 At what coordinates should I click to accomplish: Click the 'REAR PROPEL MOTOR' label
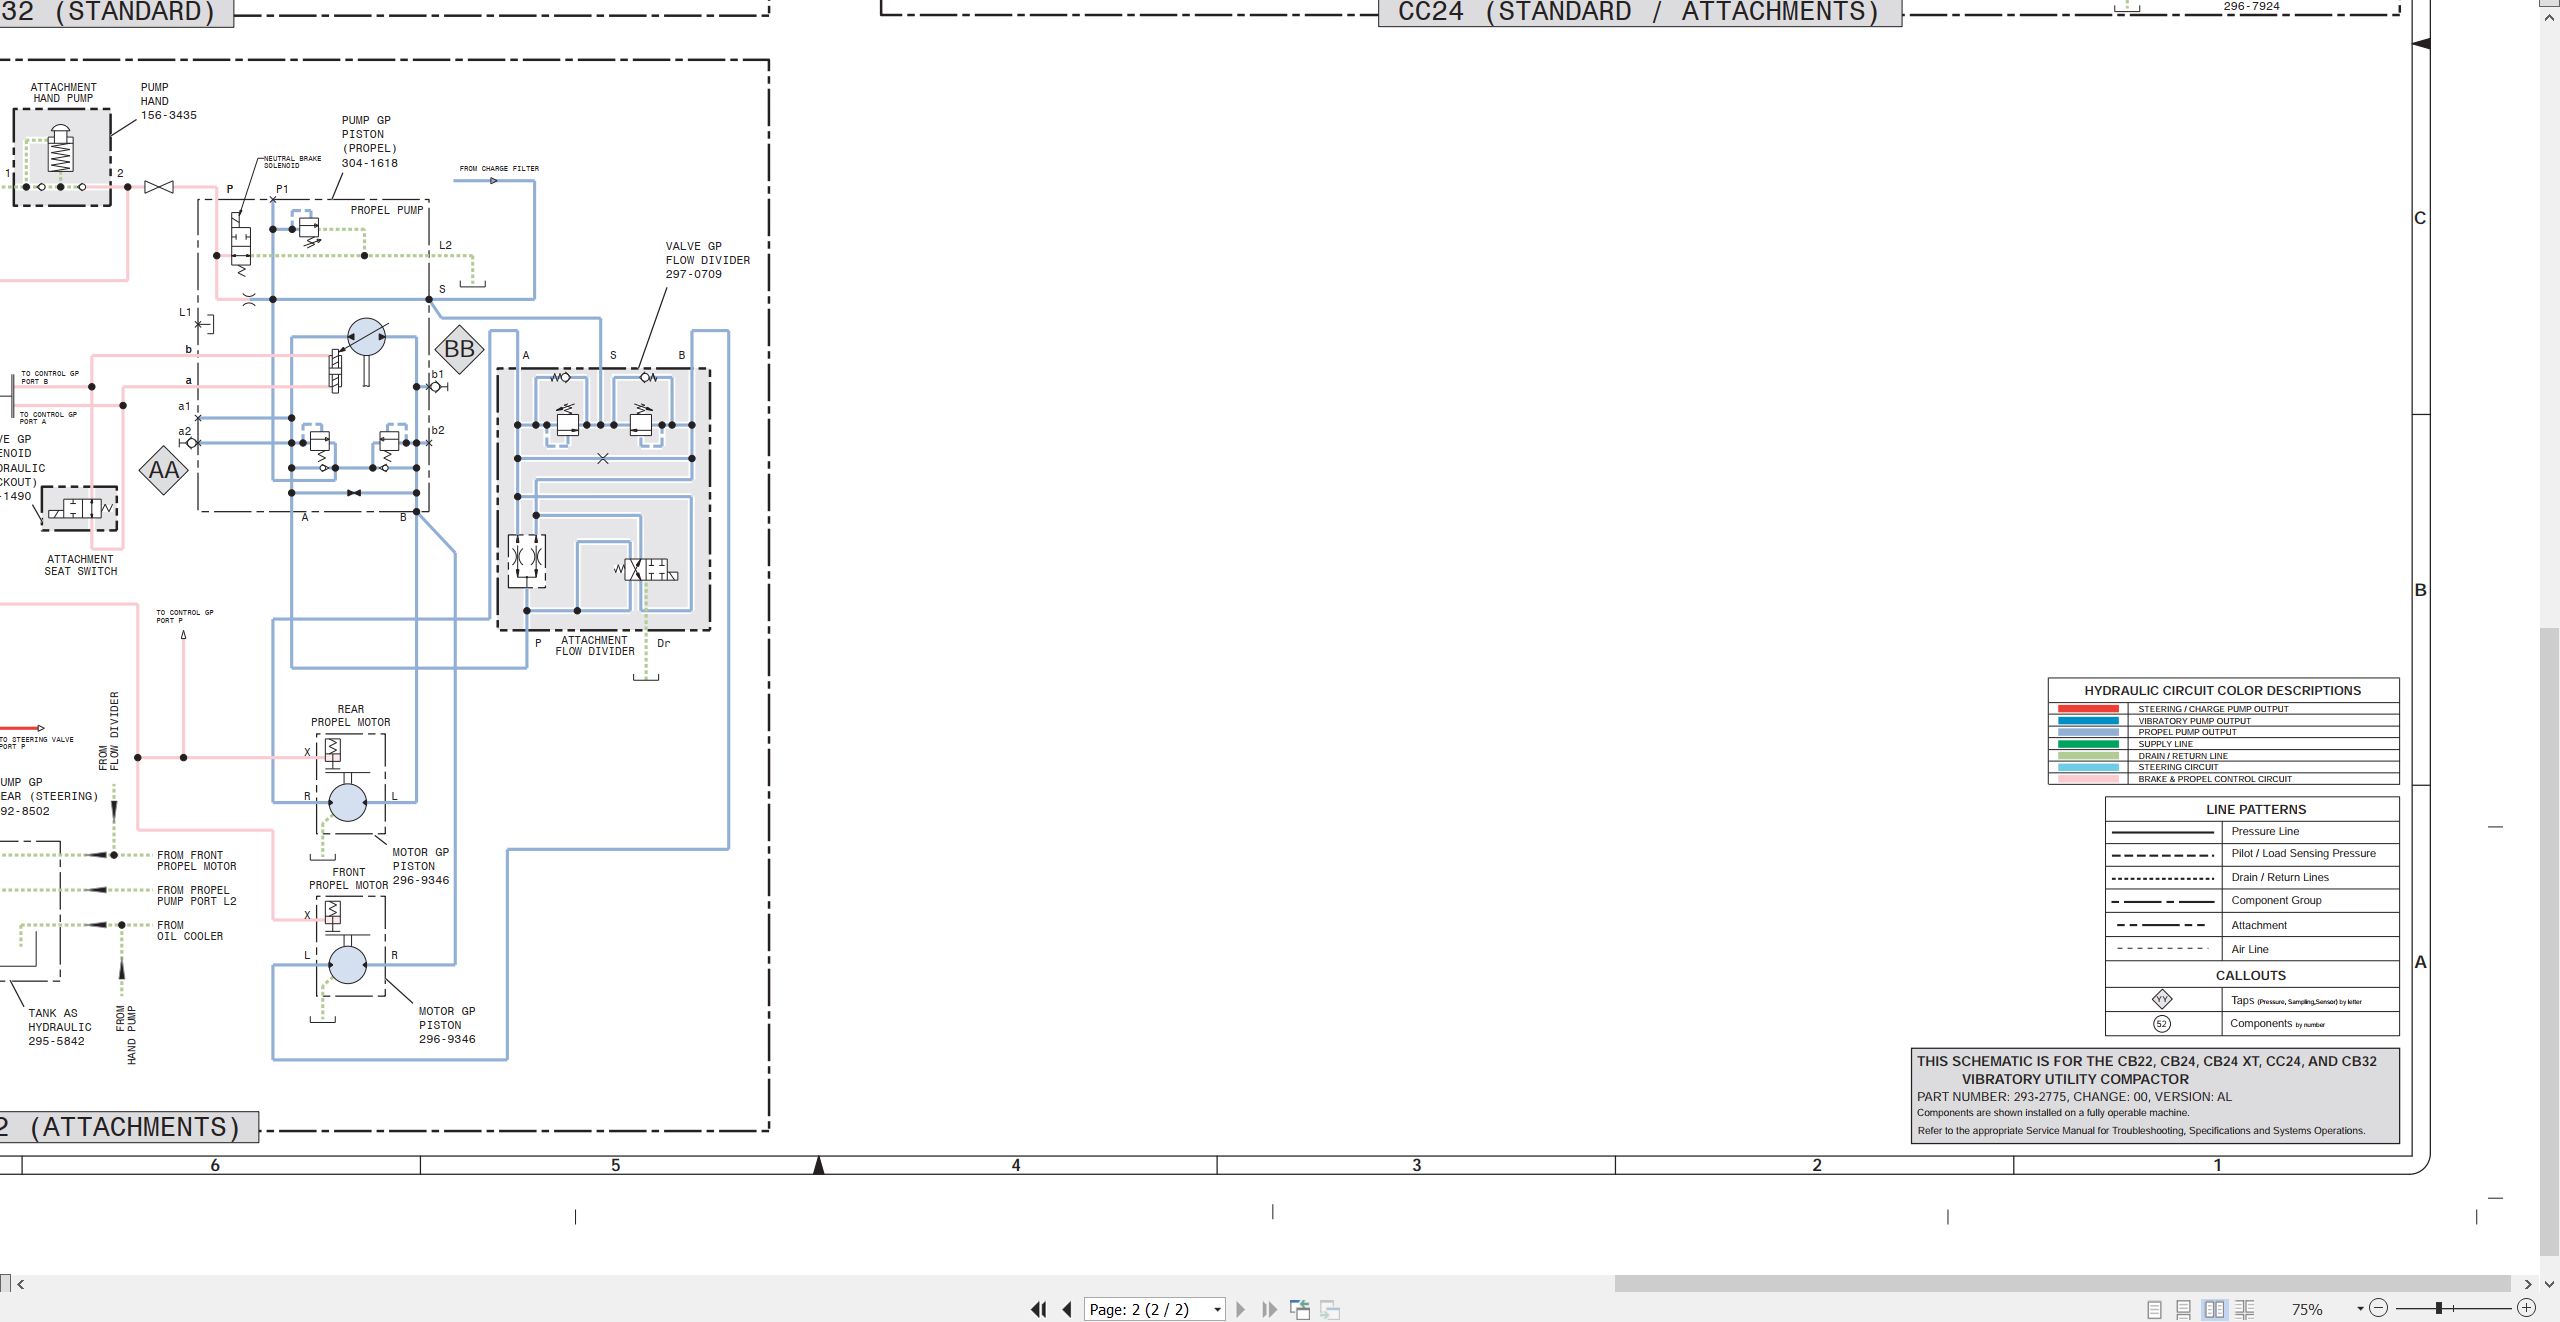click(x=350, y=715)
